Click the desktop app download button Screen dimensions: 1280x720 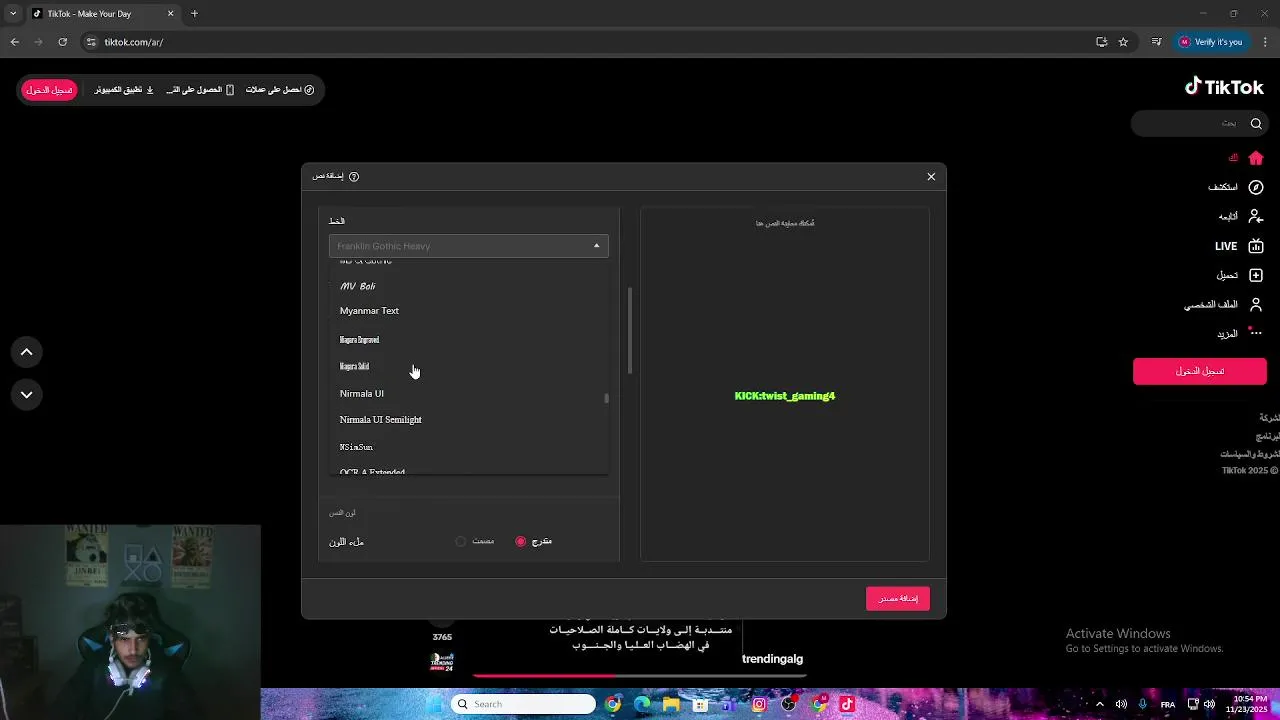tap(125, 90)
